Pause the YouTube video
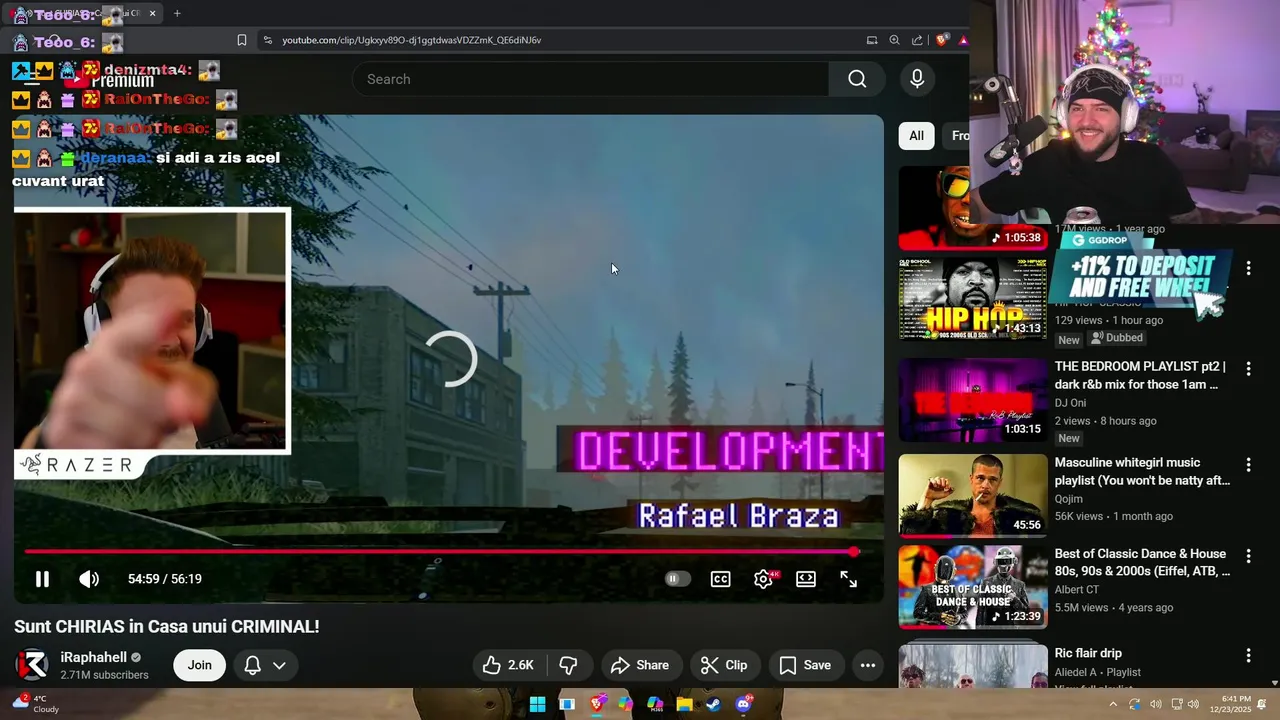Viewport: 1280px width, 720px height. tap(42, 579)
